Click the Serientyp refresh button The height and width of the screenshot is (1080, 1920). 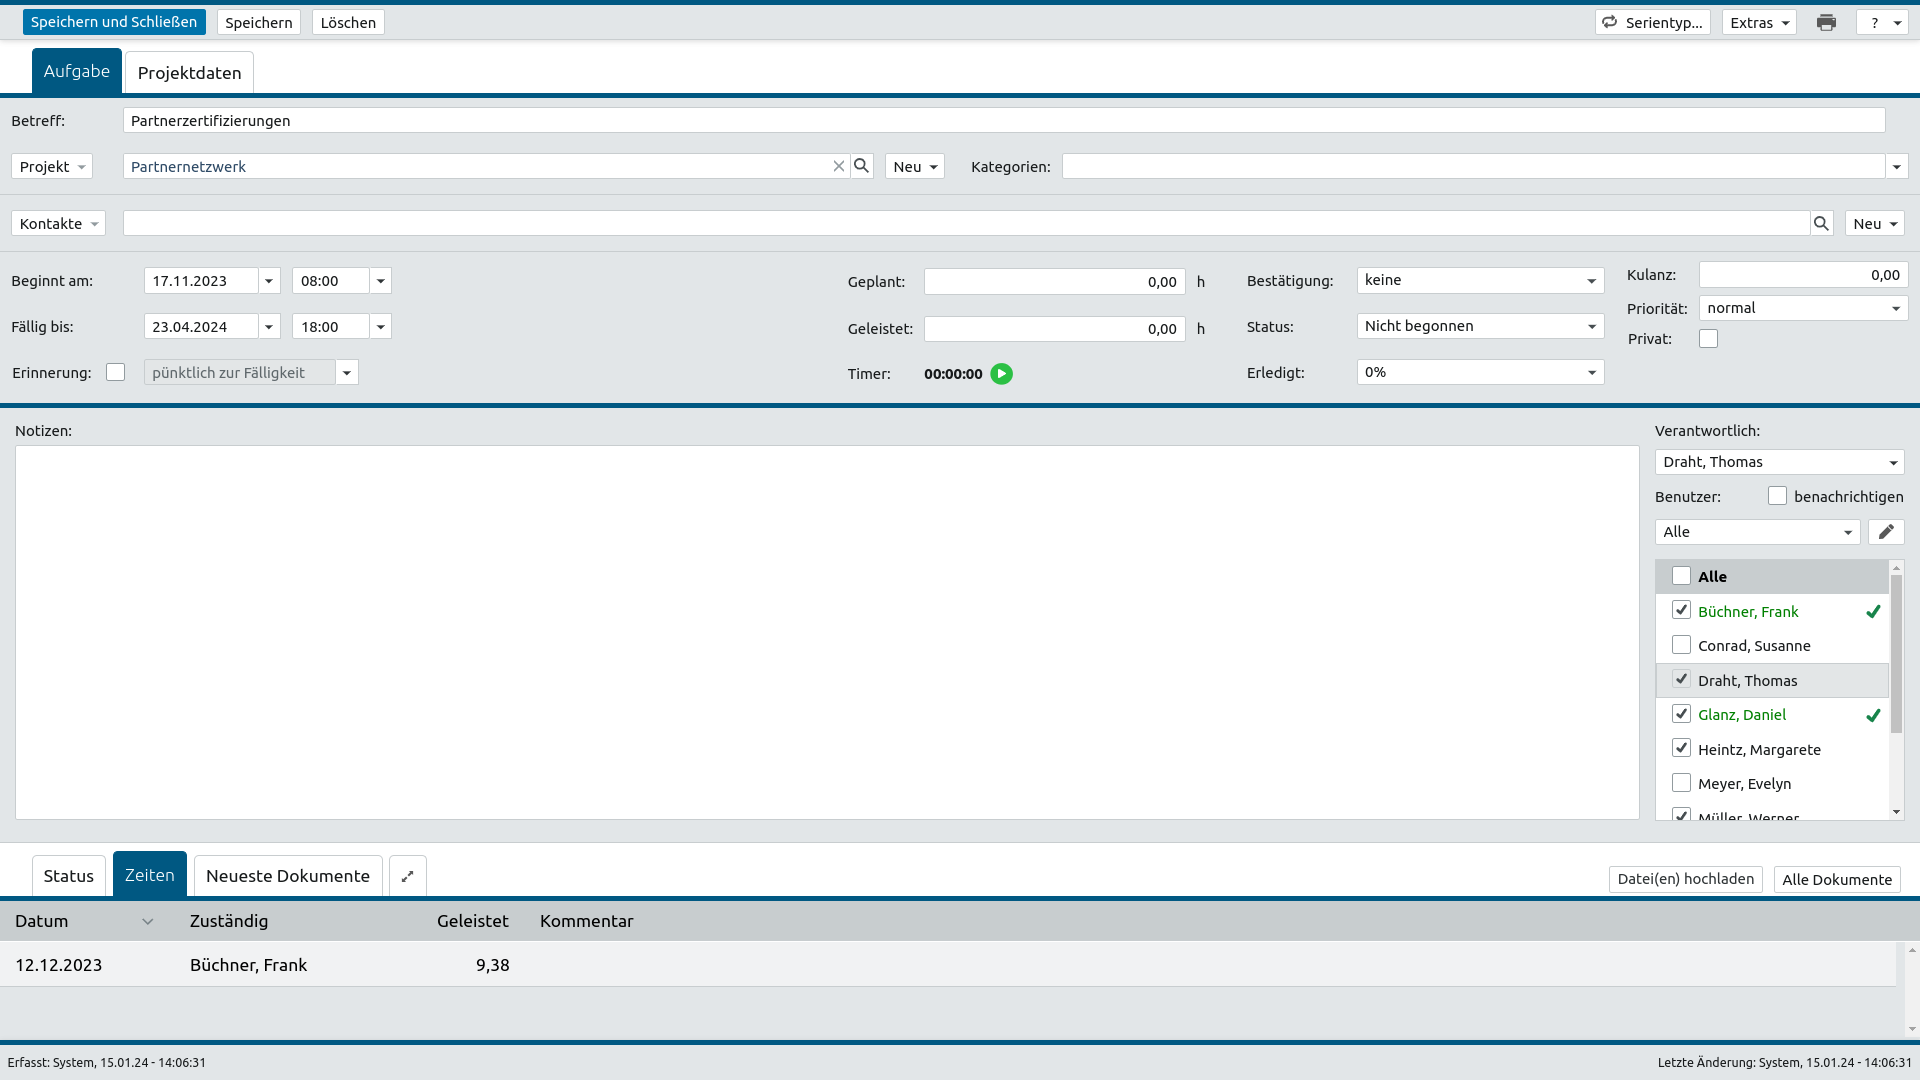pos(1652,22)
